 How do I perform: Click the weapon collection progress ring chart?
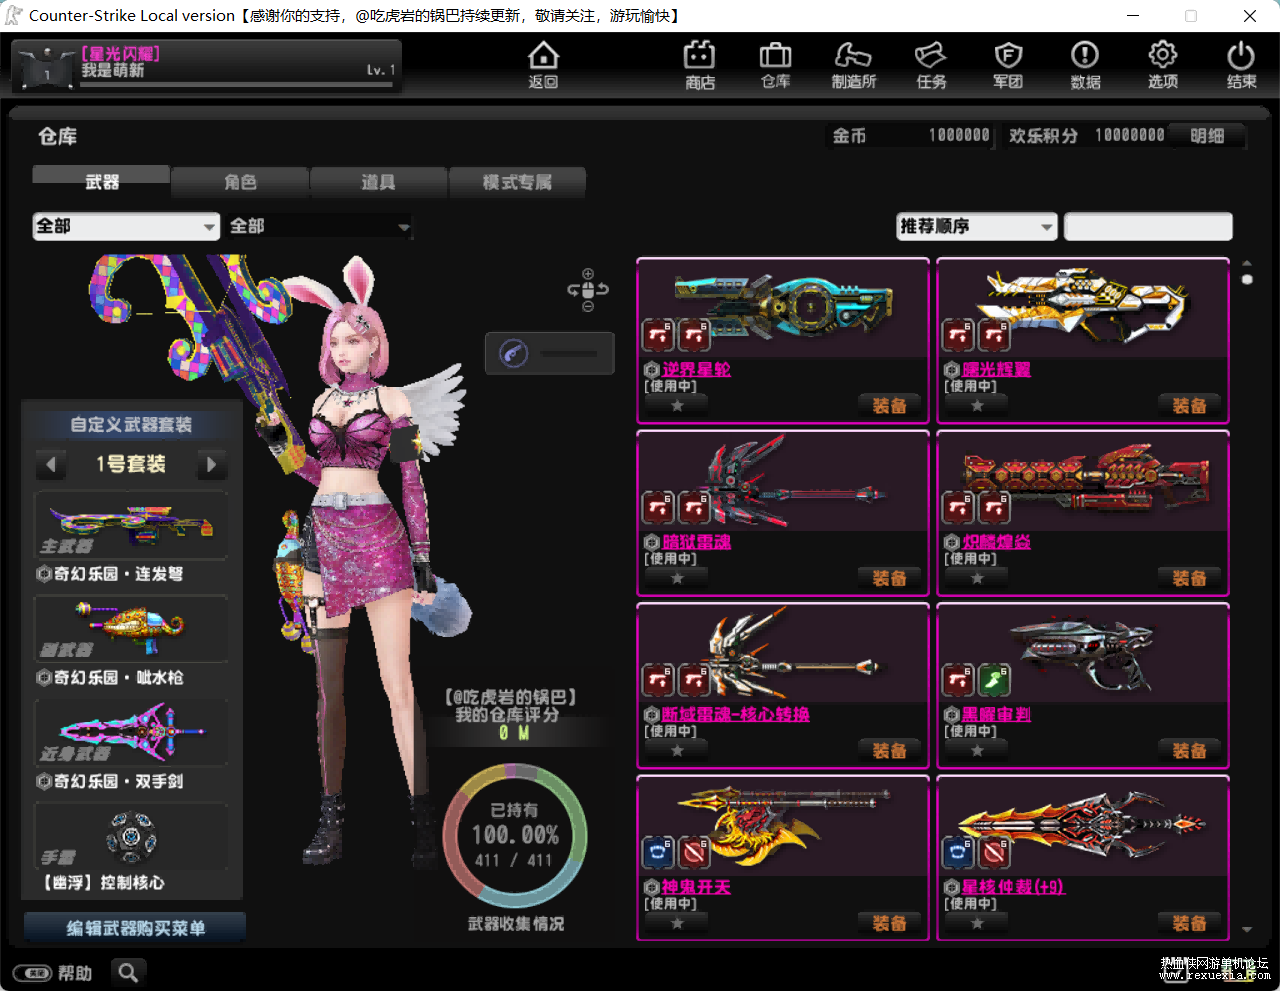point(515,836)
